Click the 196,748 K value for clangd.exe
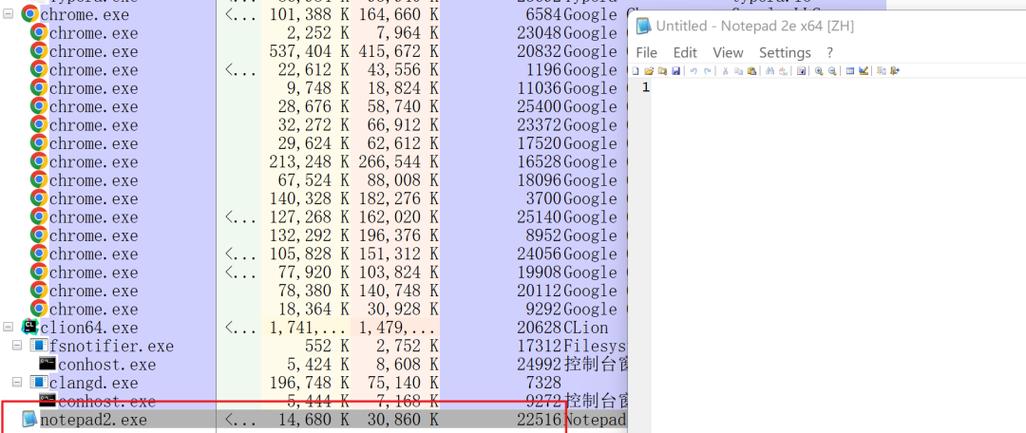This screenshot has height=433, width=1026. (x=309, y=382)
